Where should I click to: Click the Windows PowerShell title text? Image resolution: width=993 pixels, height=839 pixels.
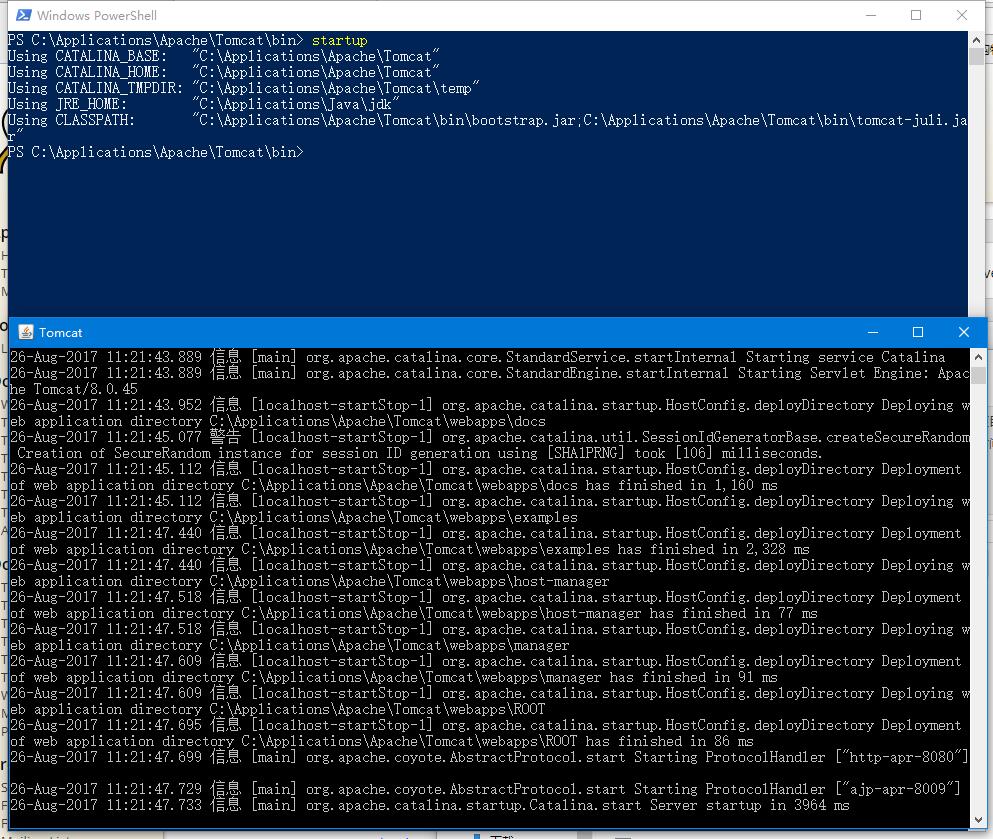point(97,15)
